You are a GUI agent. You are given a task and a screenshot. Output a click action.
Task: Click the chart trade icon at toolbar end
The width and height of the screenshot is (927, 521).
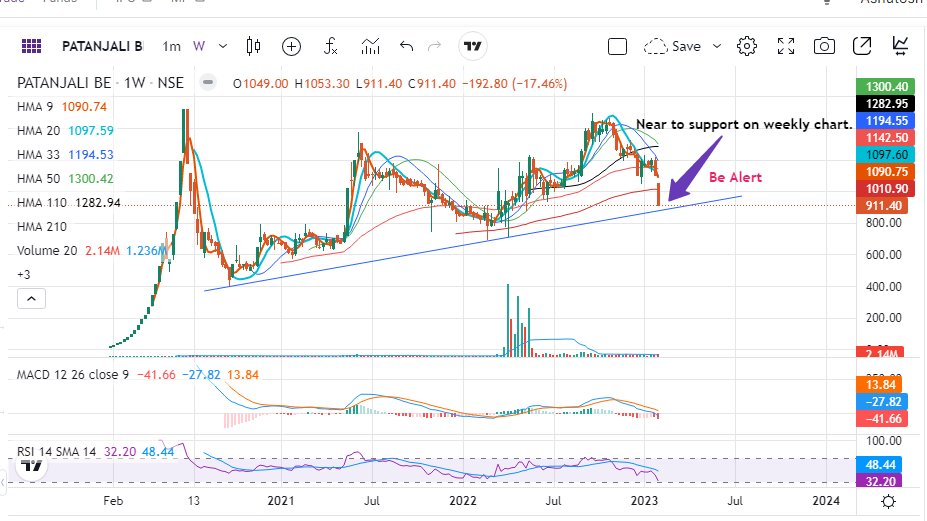click(900, 46)
